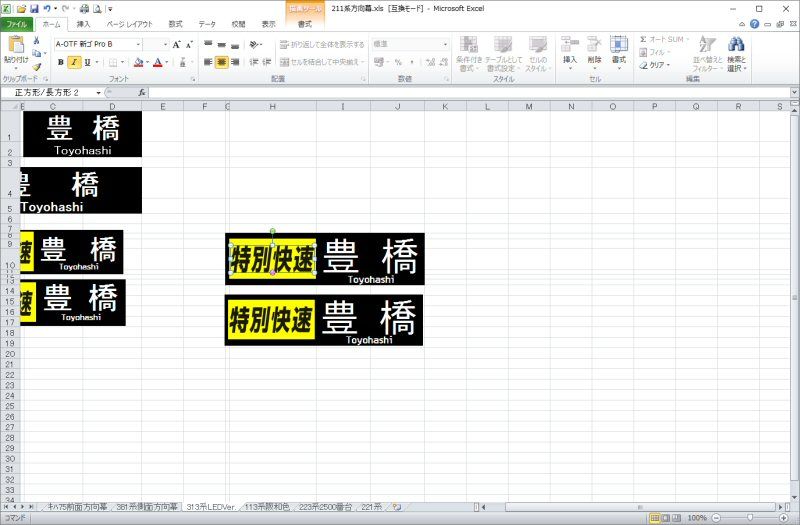Toggle Underline formatting
The width and height of the screenshot is (800, 525).
pos(87,62)
